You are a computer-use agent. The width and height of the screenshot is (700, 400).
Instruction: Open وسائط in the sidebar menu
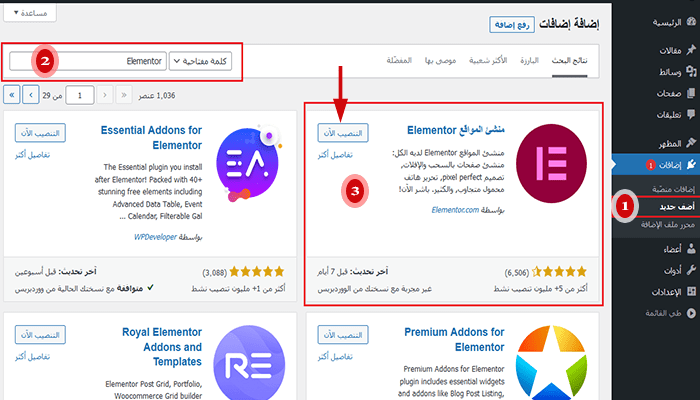pyautogui.click(x=671, y=72)
